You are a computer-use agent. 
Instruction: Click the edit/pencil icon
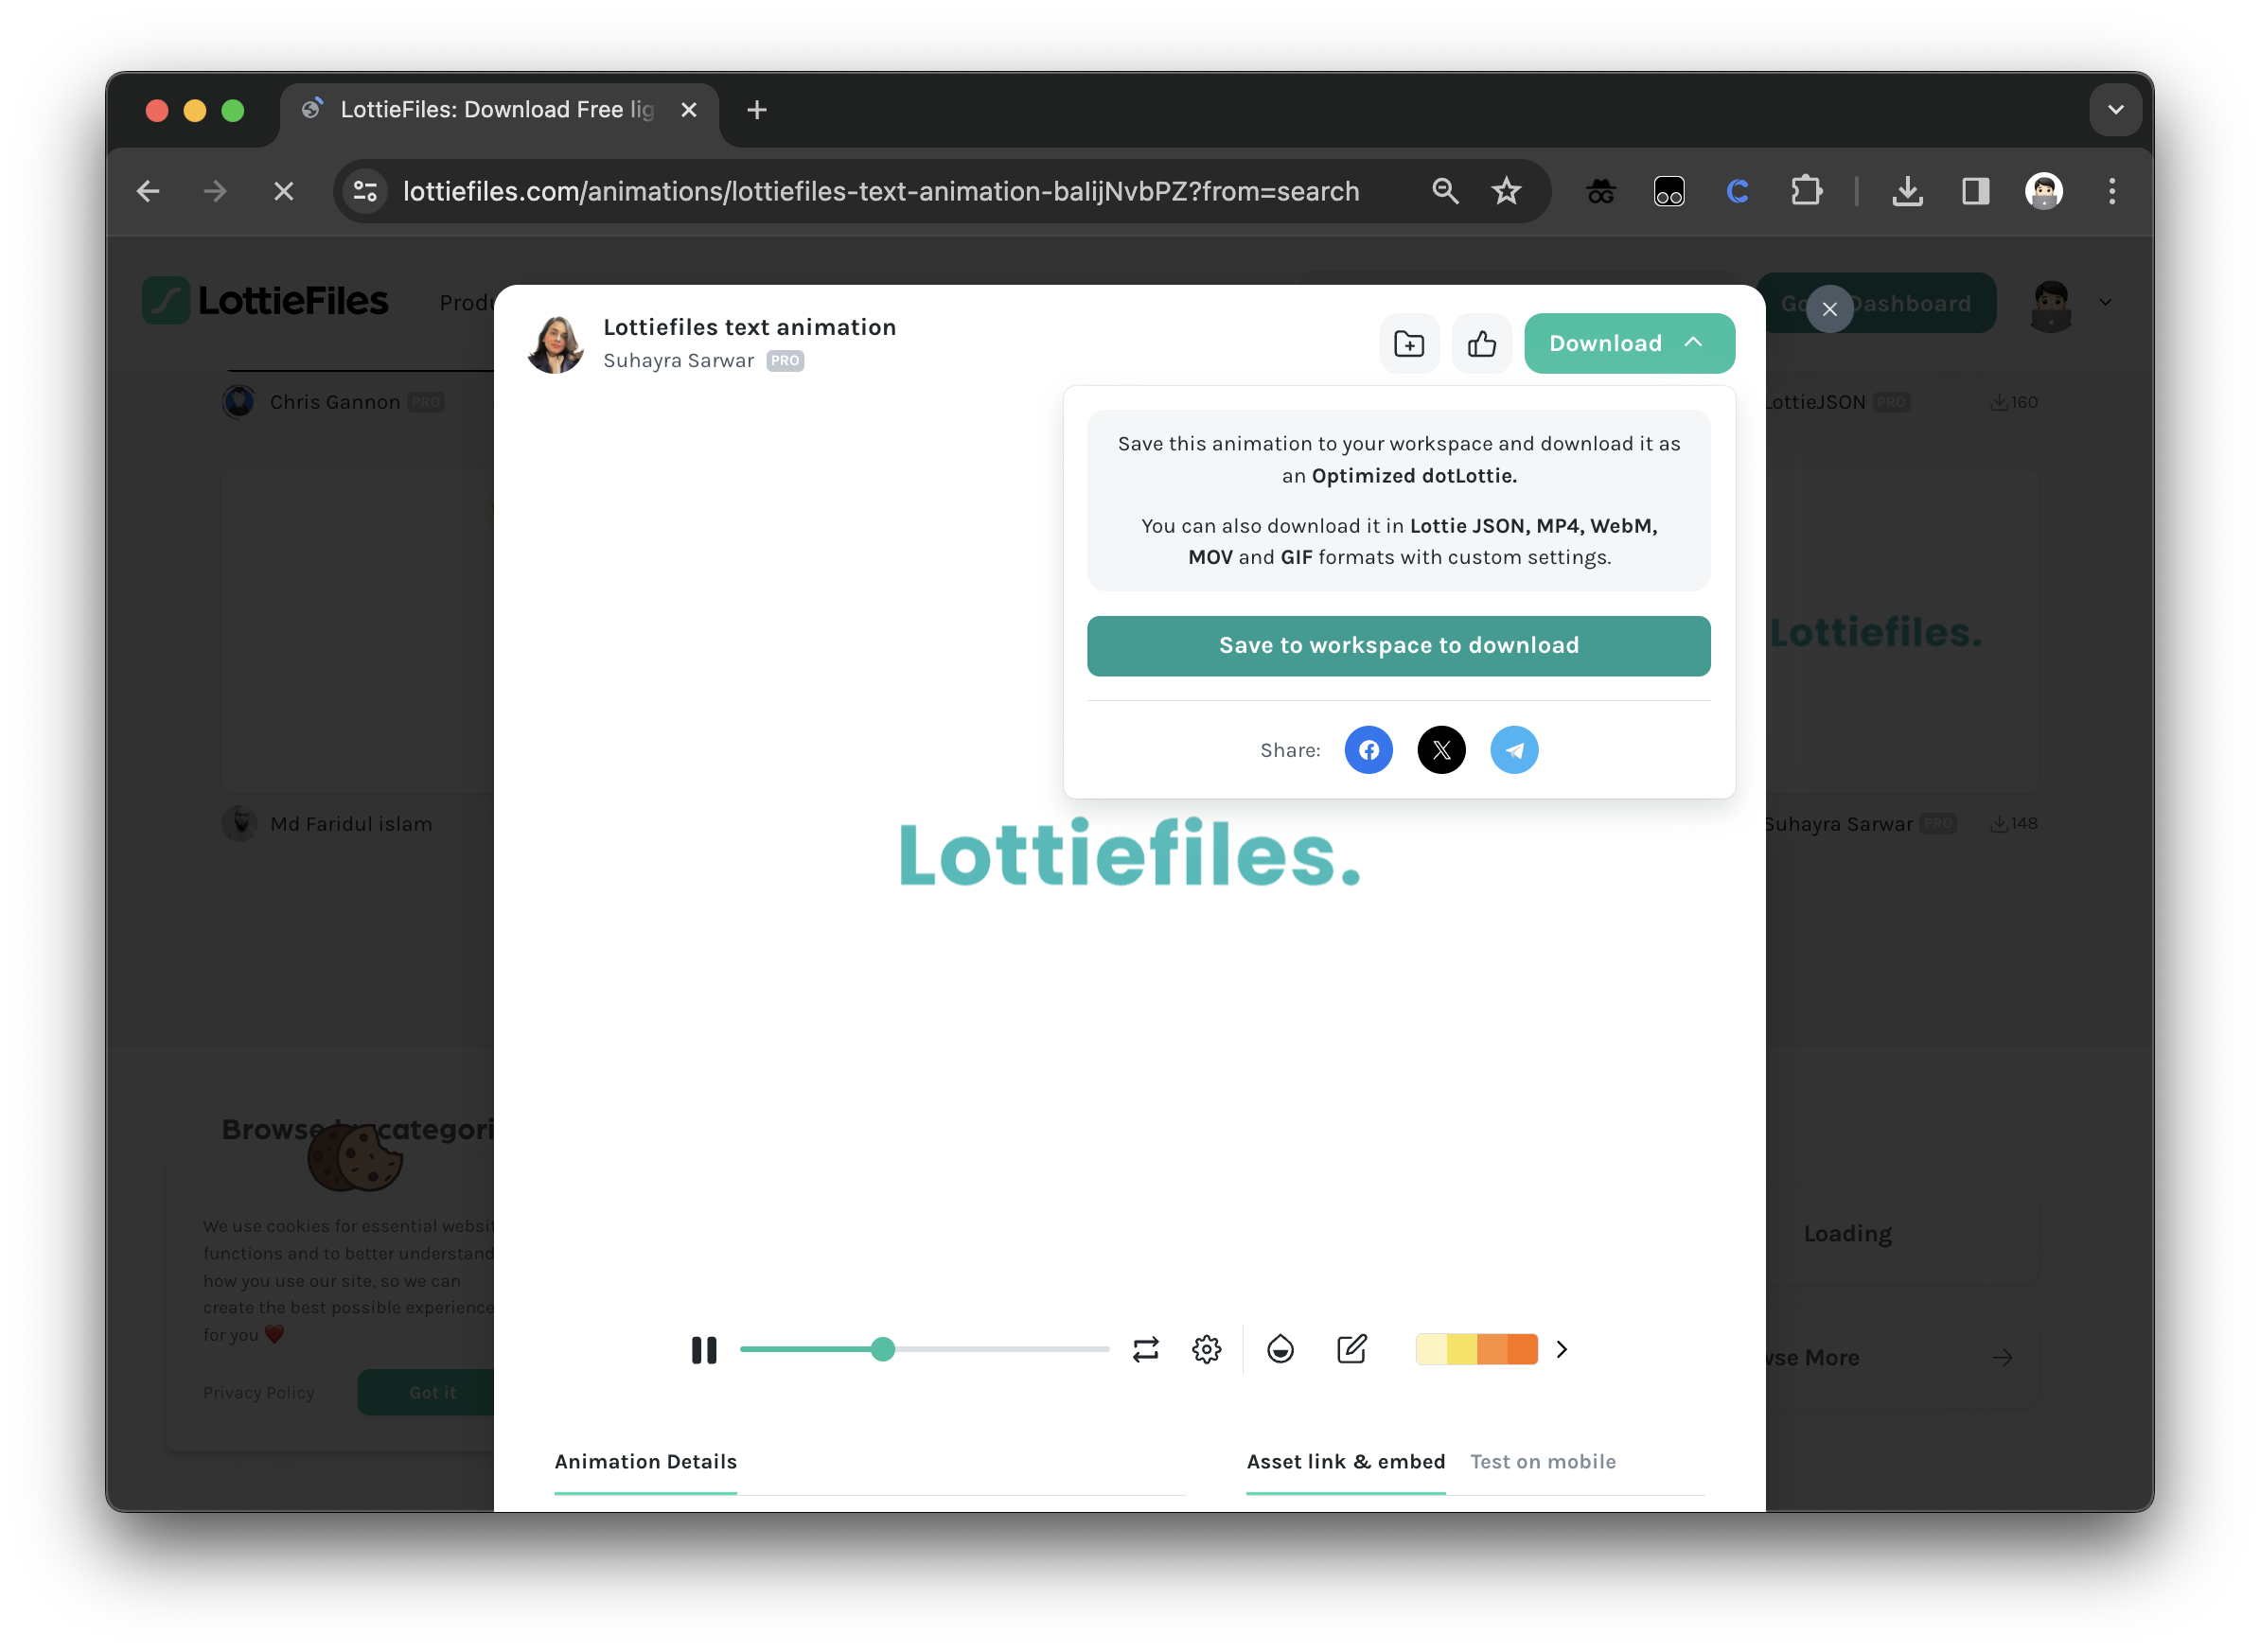[1350, 1348]
